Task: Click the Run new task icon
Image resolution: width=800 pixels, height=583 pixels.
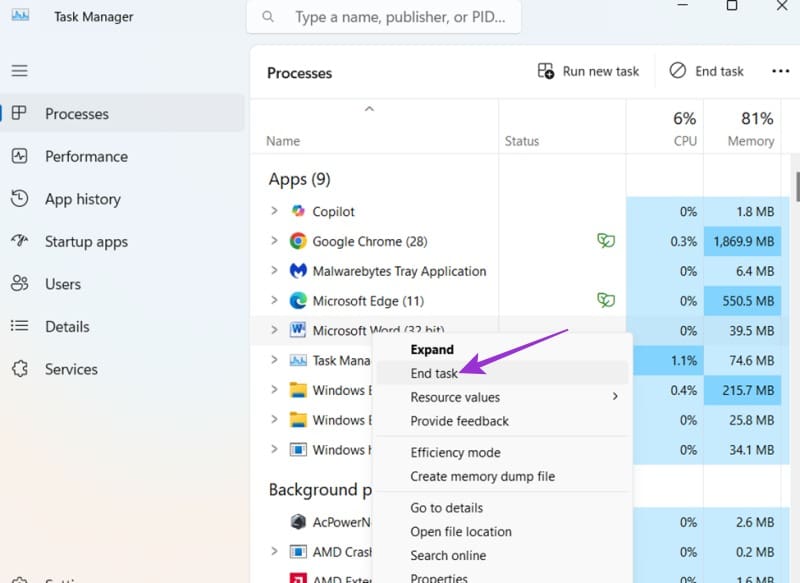Action: 545,71
